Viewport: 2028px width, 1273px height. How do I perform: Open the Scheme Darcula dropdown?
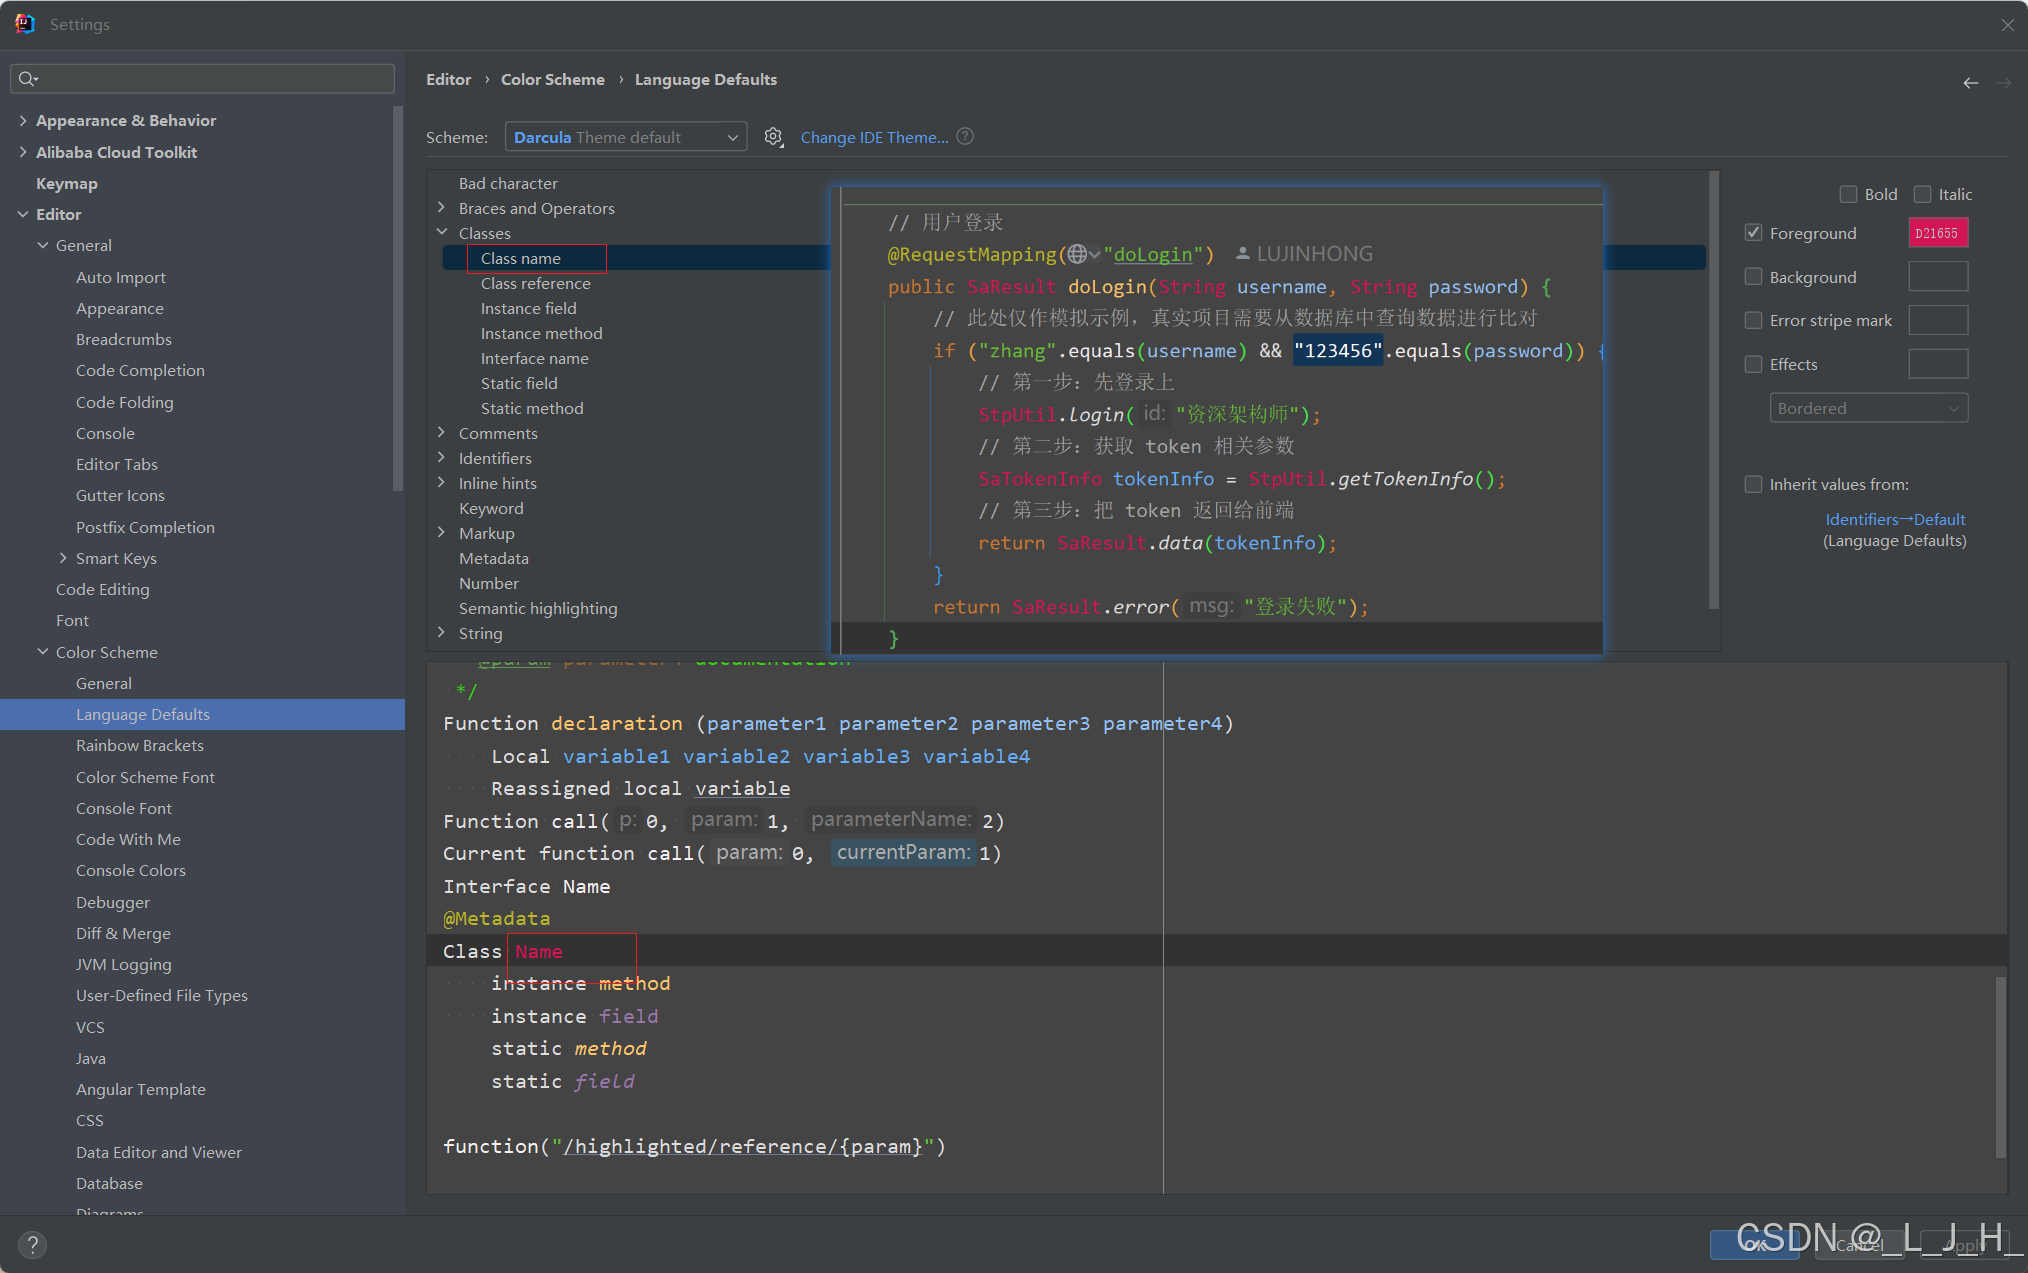coord(625,137)
